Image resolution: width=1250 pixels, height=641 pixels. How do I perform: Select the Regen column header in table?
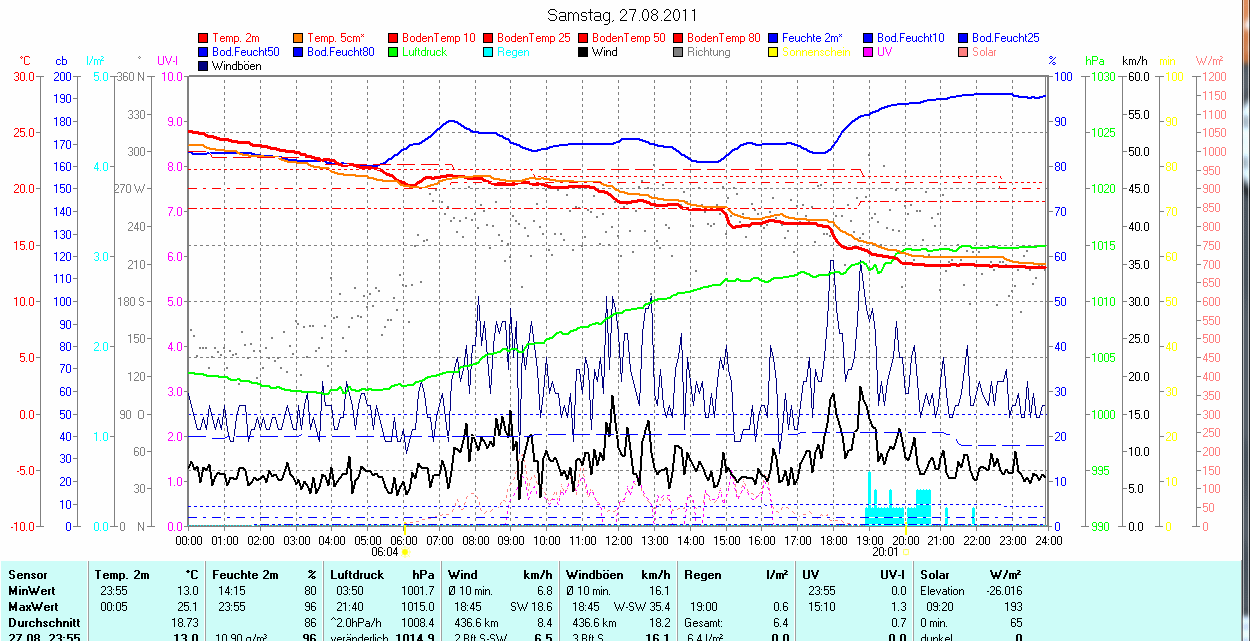pyautogui.click(x=702, y=575)
